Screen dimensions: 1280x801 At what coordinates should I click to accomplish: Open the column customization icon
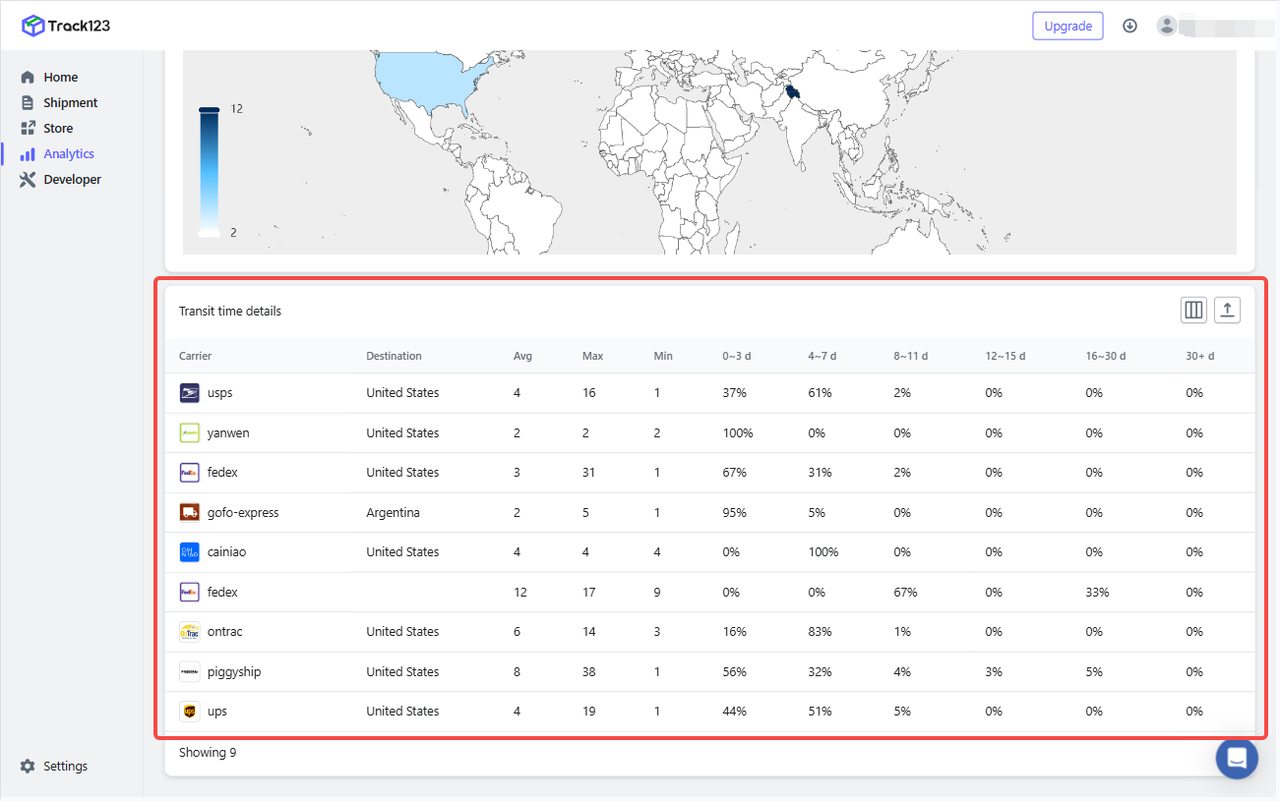click(x=1194, y=310)
